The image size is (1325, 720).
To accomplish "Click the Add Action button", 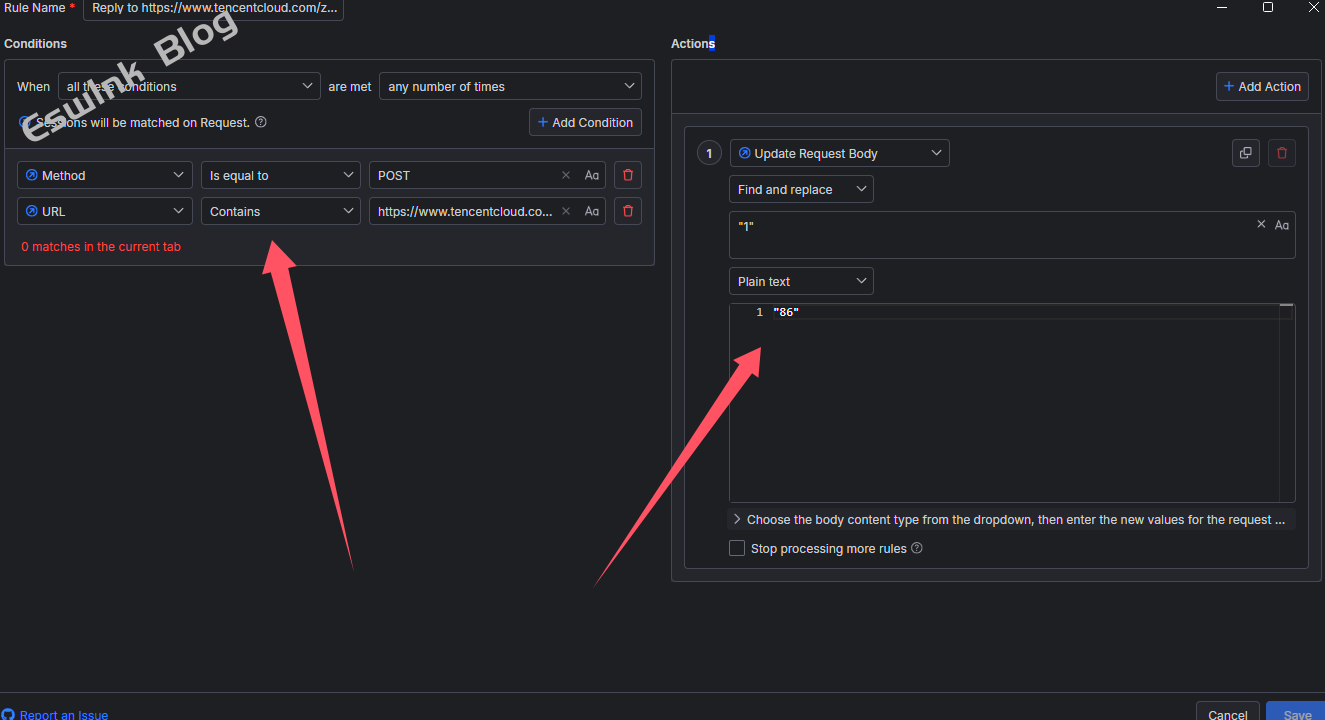I will pos(1261,87).
